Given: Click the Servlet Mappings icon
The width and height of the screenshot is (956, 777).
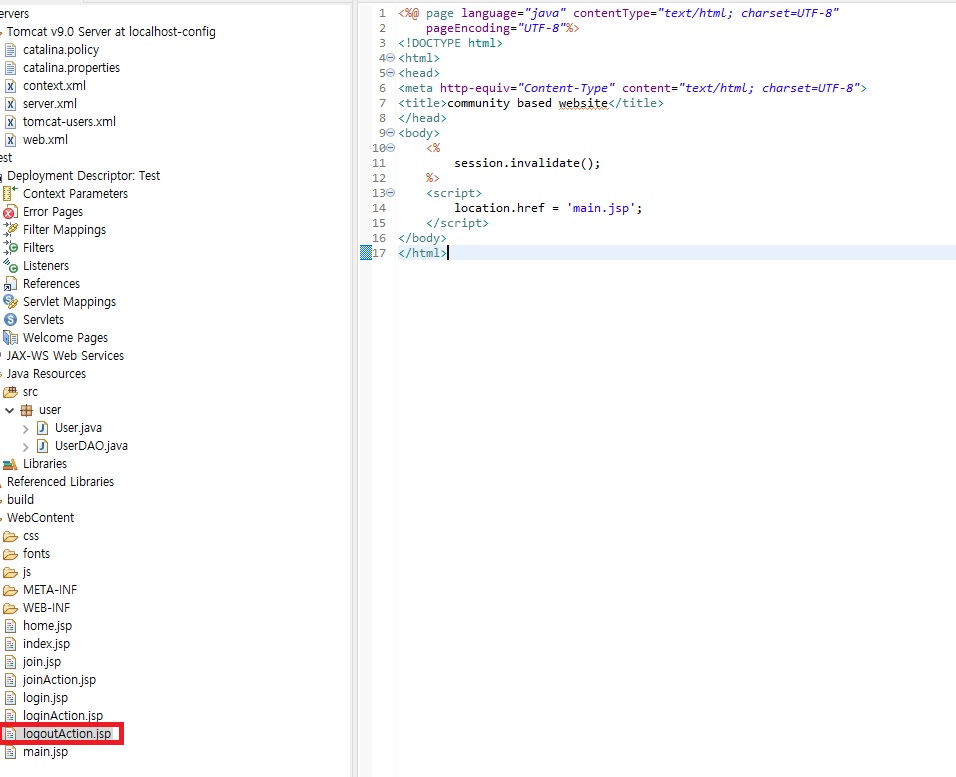Looking at the screenshot, I should [x=10, y=302].
